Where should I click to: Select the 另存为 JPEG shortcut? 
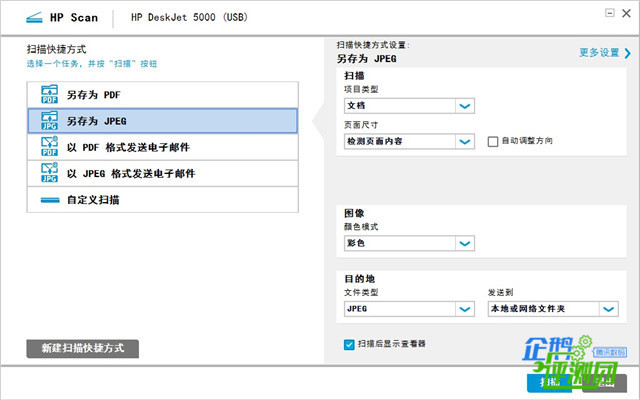tap(162, 121)
